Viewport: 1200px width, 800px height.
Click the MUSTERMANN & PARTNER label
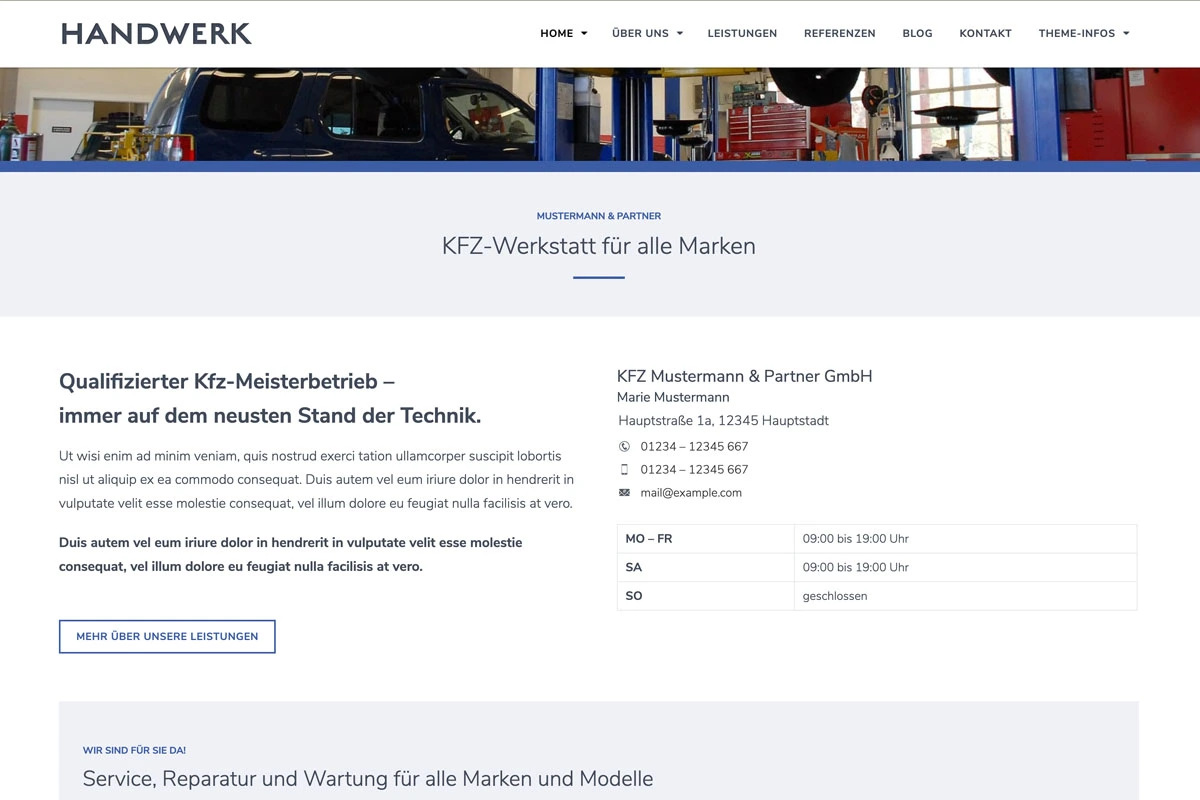[x=598, y=215]
